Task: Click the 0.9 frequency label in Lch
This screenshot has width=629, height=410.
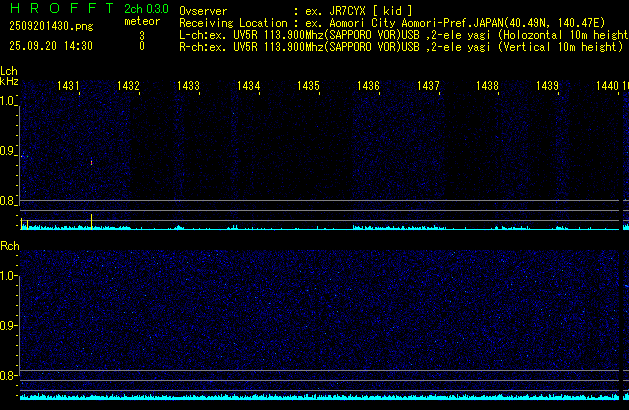Action: point(8,152)
